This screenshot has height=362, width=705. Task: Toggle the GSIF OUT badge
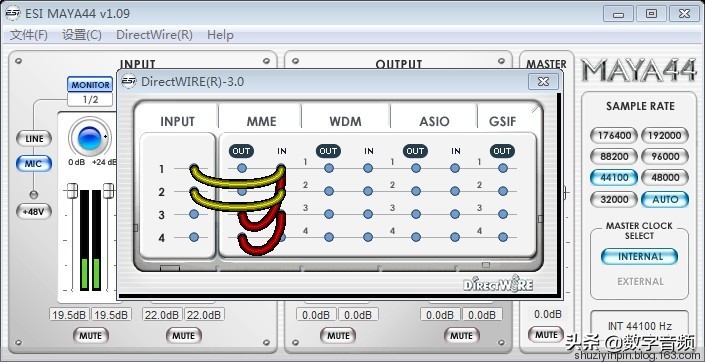point(502,151)
